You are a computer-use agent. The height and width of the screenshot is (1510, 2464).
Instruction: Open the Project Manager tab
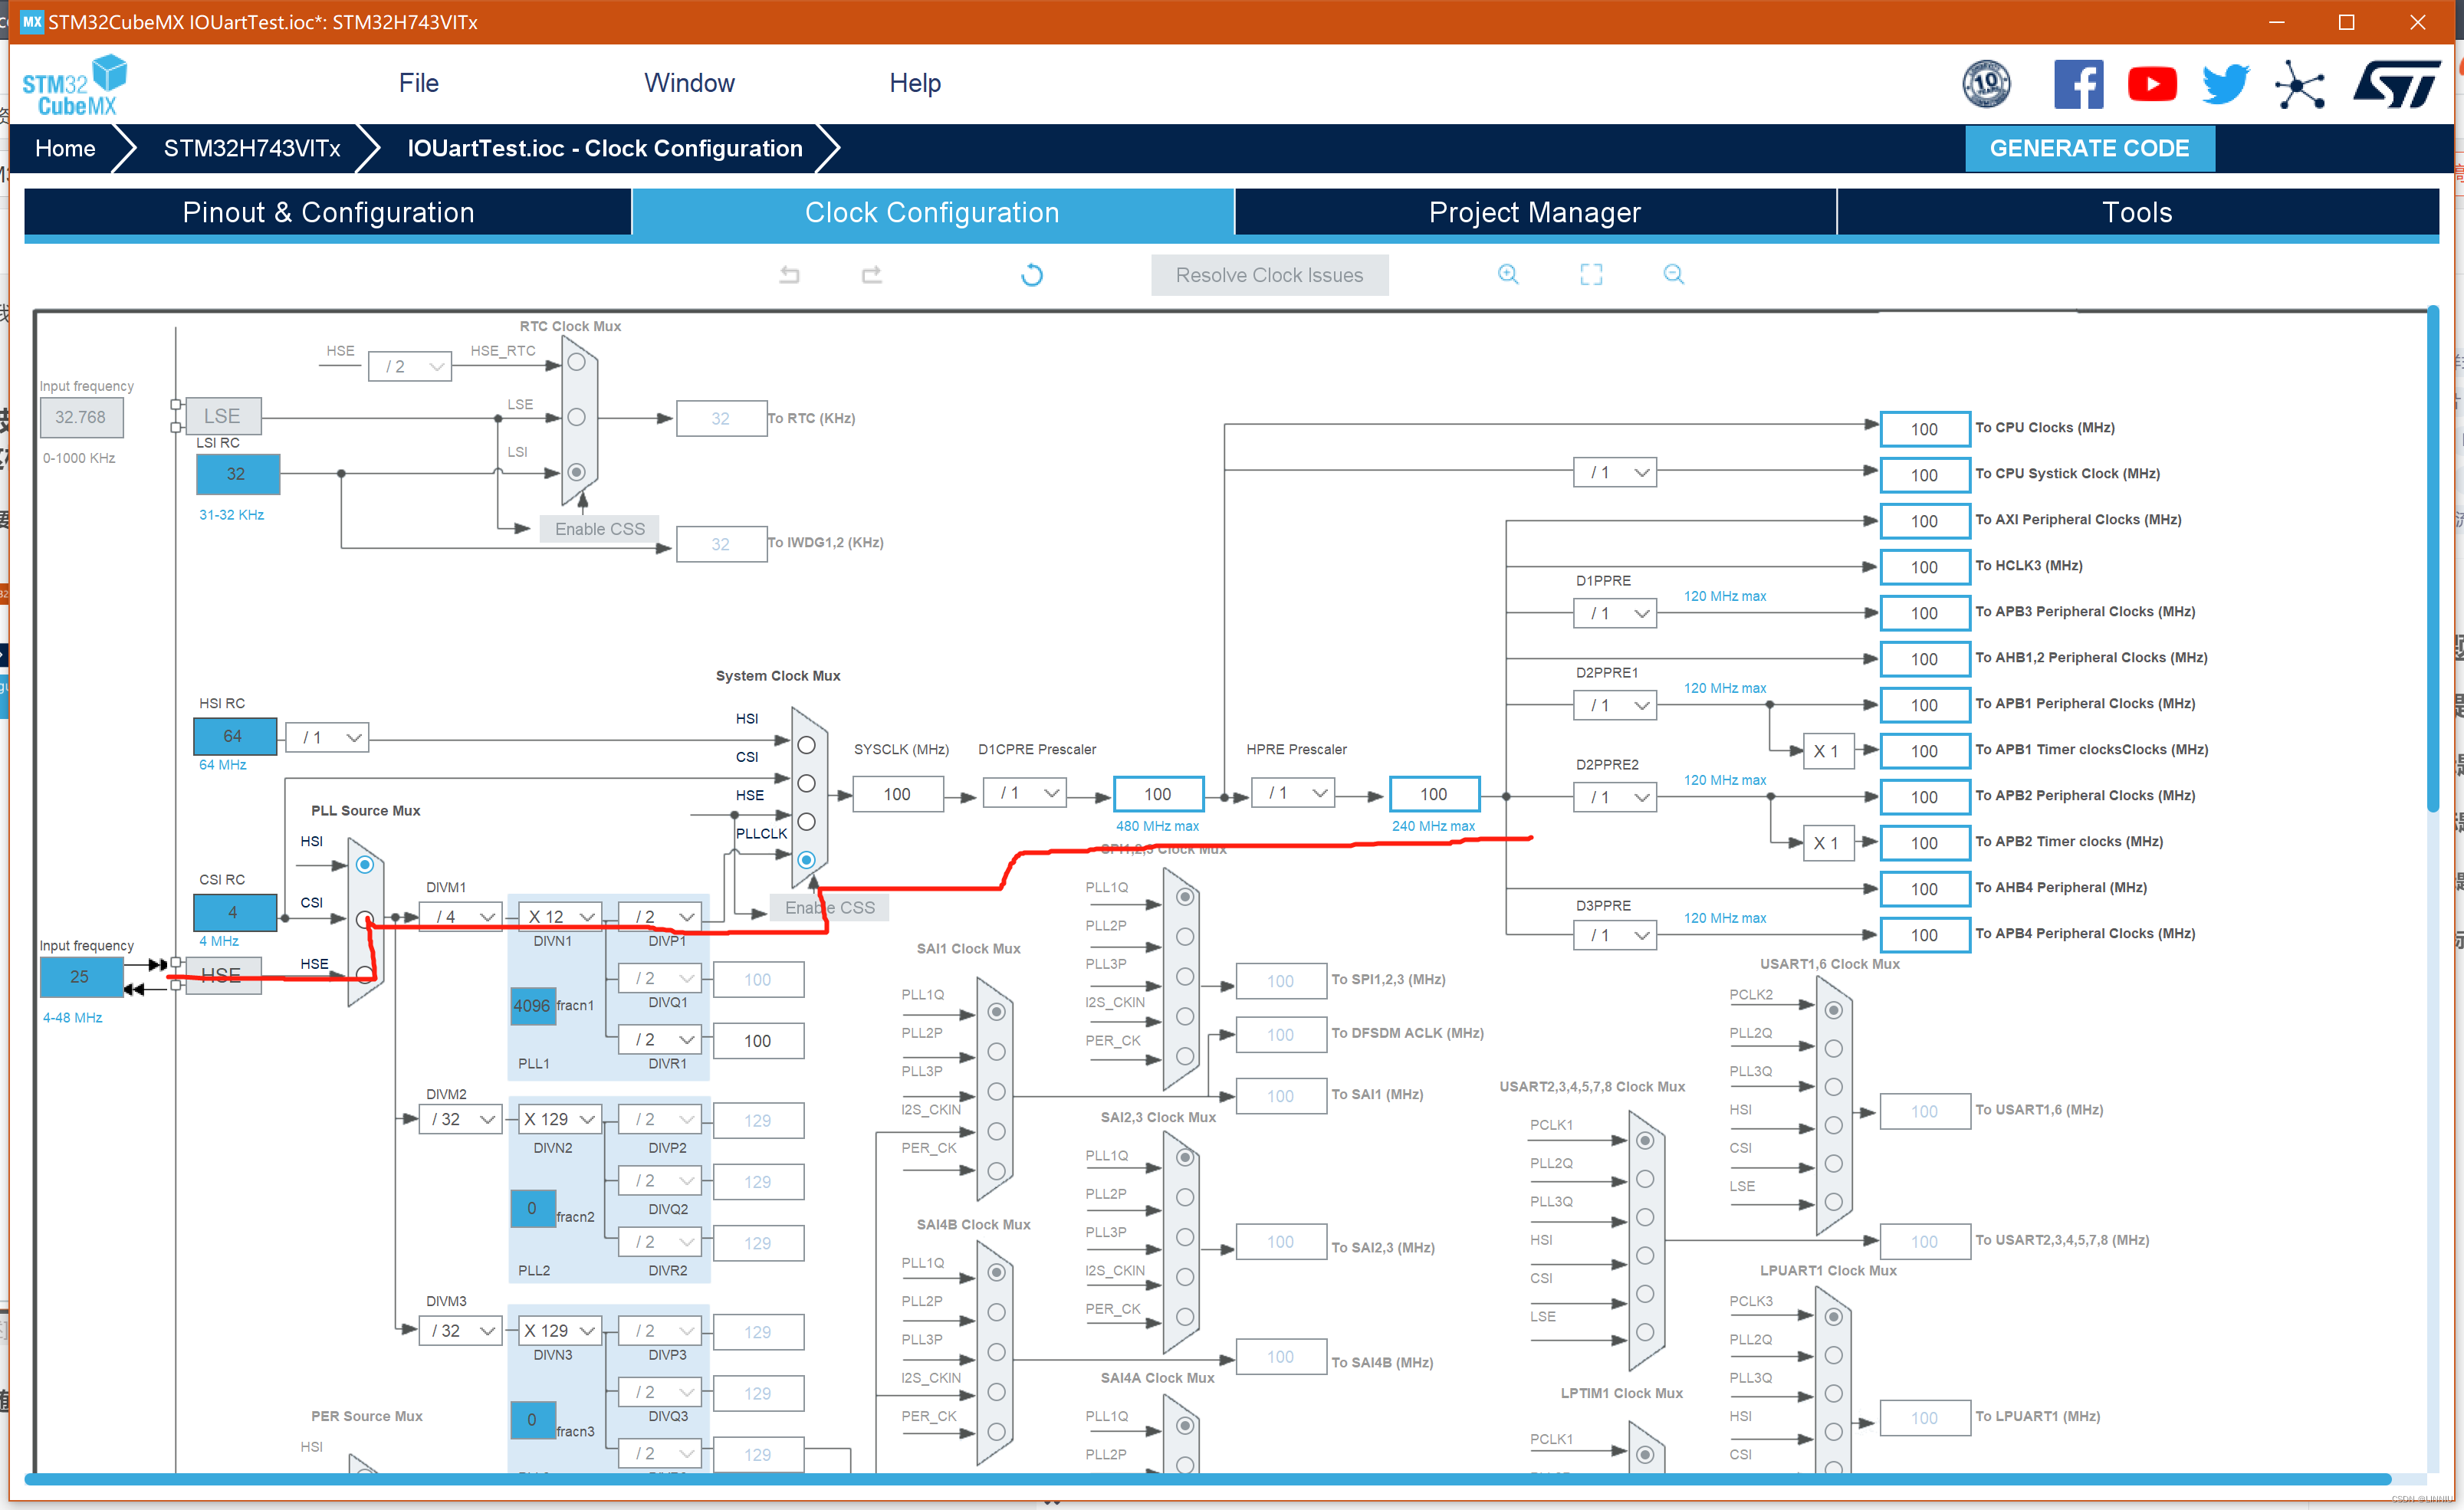[x=1534, y=212]
